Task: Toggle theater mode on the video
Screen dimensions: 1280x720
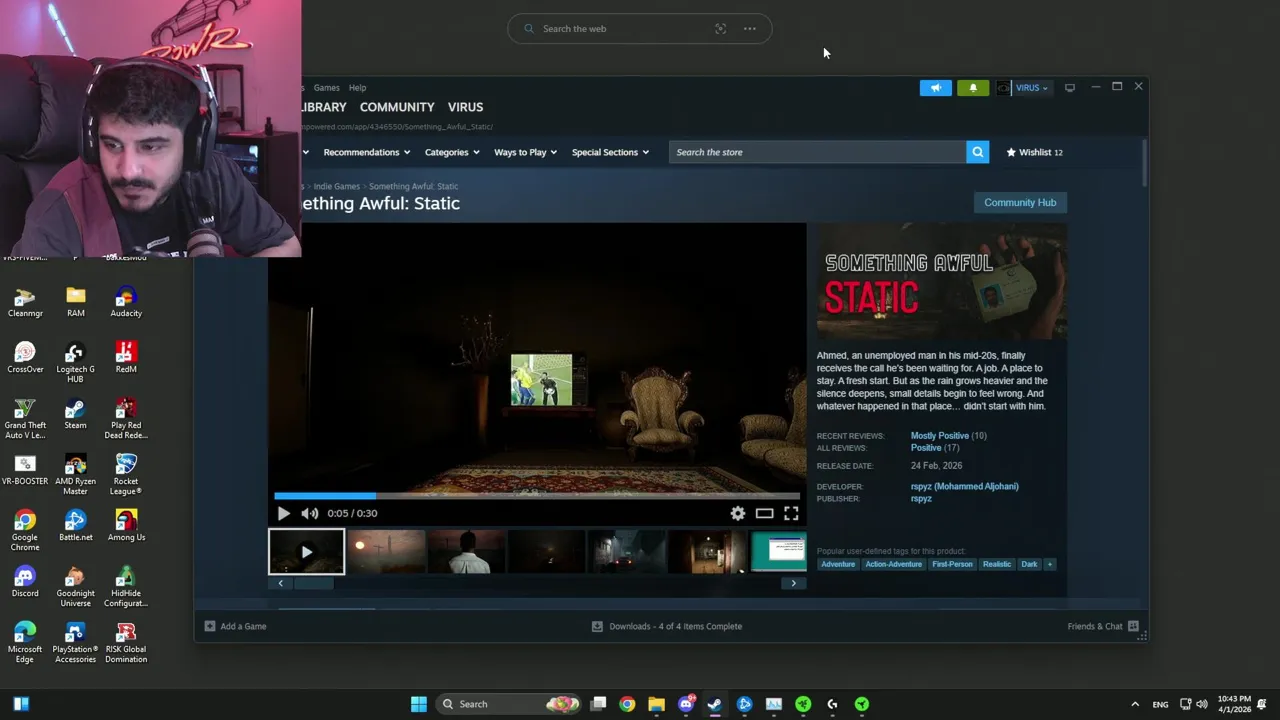Action: (x=764, y=513)
